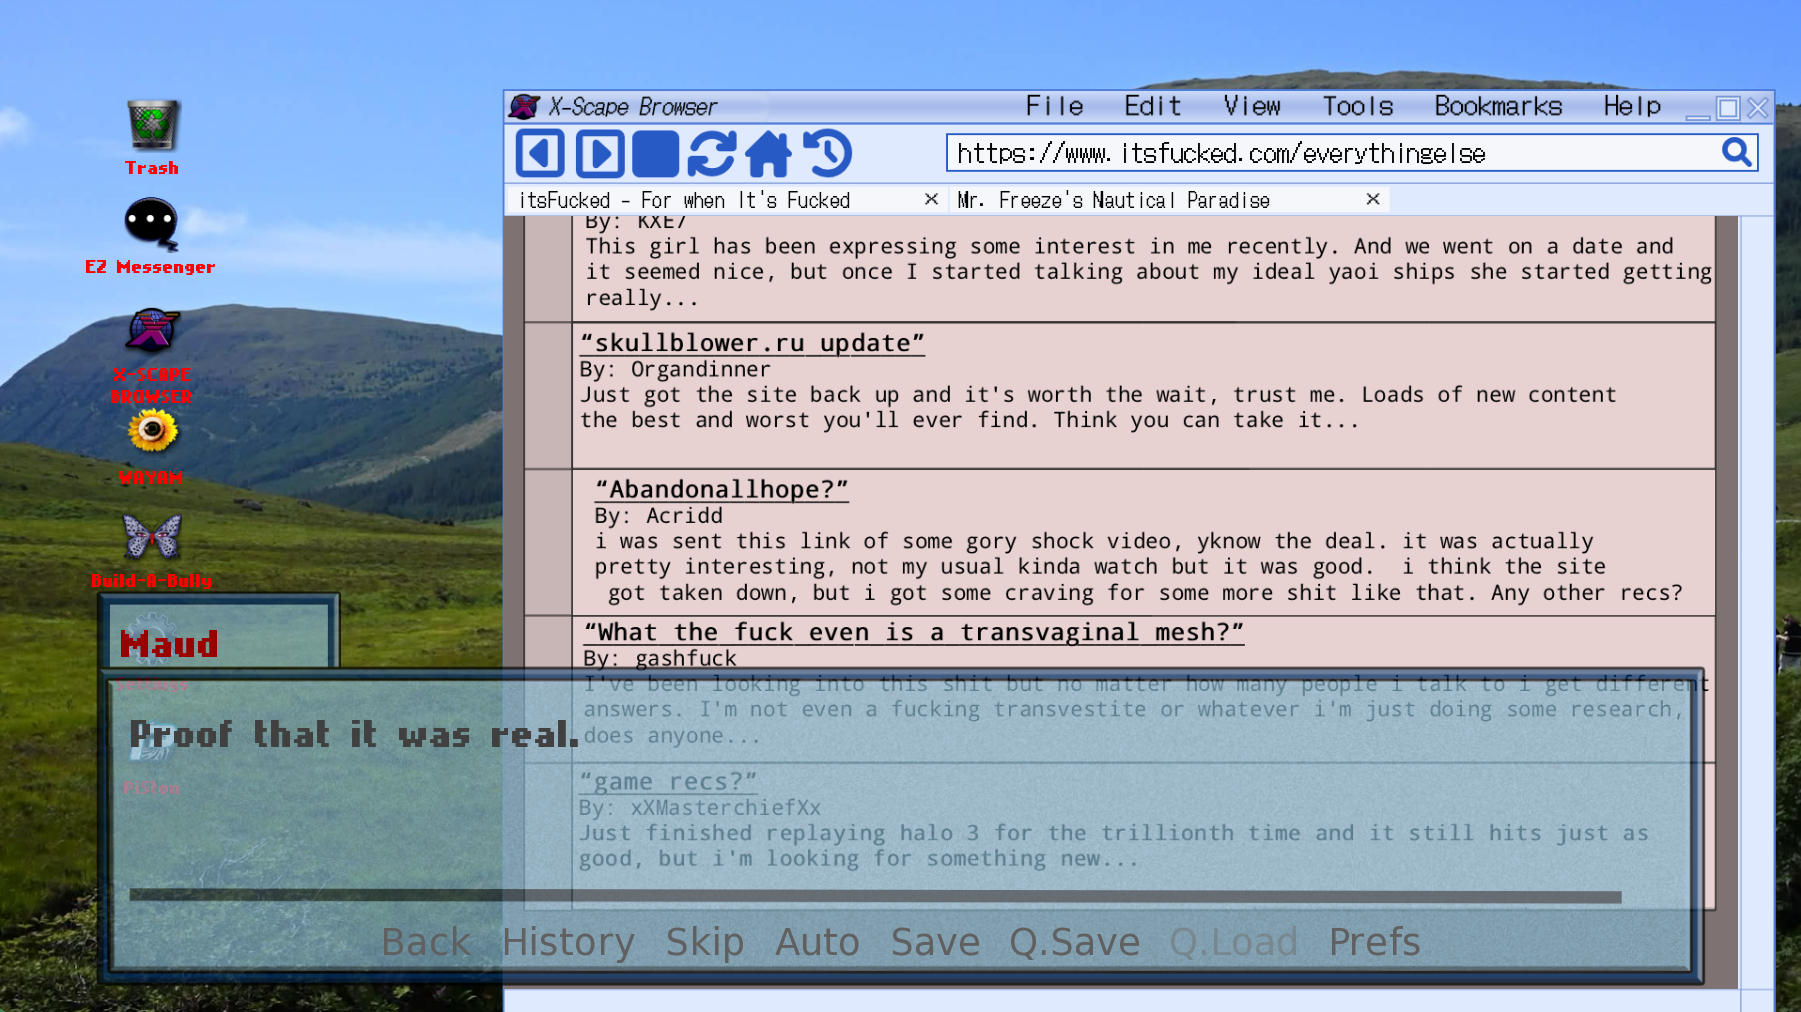Click the author name Organdinner
The height and width of the screenshot is (1012, 1801).
pyautogui.click(x=700, y=369)
